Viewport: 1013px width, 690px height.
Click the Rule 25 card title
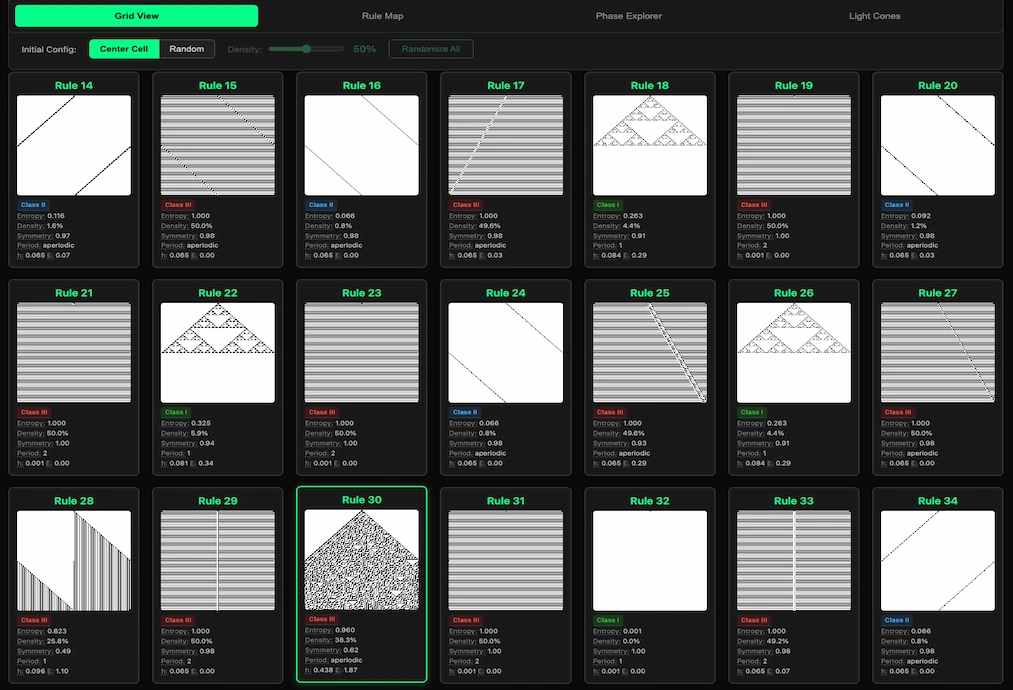point(649,293)
